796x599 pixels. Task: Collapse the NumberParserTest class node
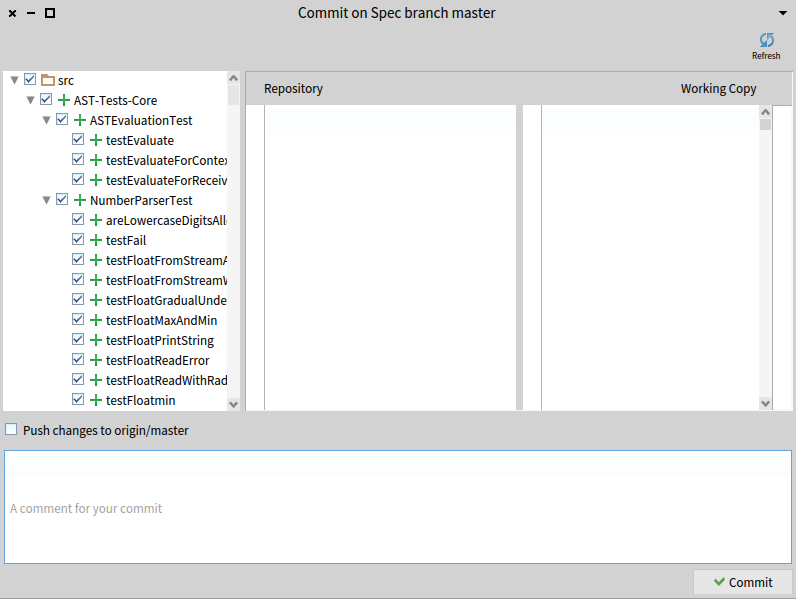click(x=46, y=200)
